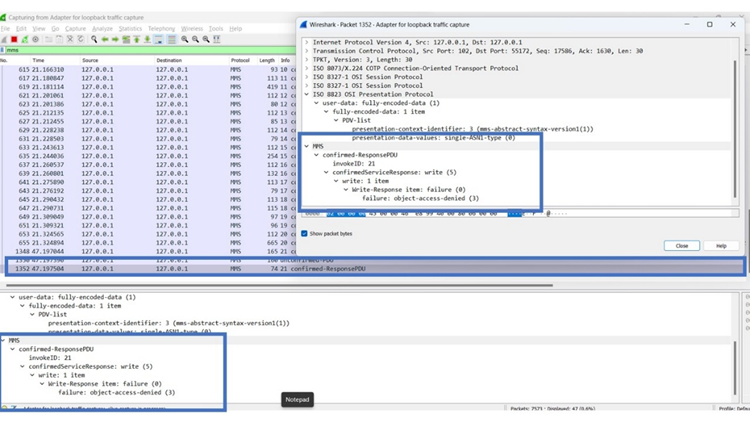Click the open capture file folder icon
This screenshot has height=422, width=750.
pos(49,39)
